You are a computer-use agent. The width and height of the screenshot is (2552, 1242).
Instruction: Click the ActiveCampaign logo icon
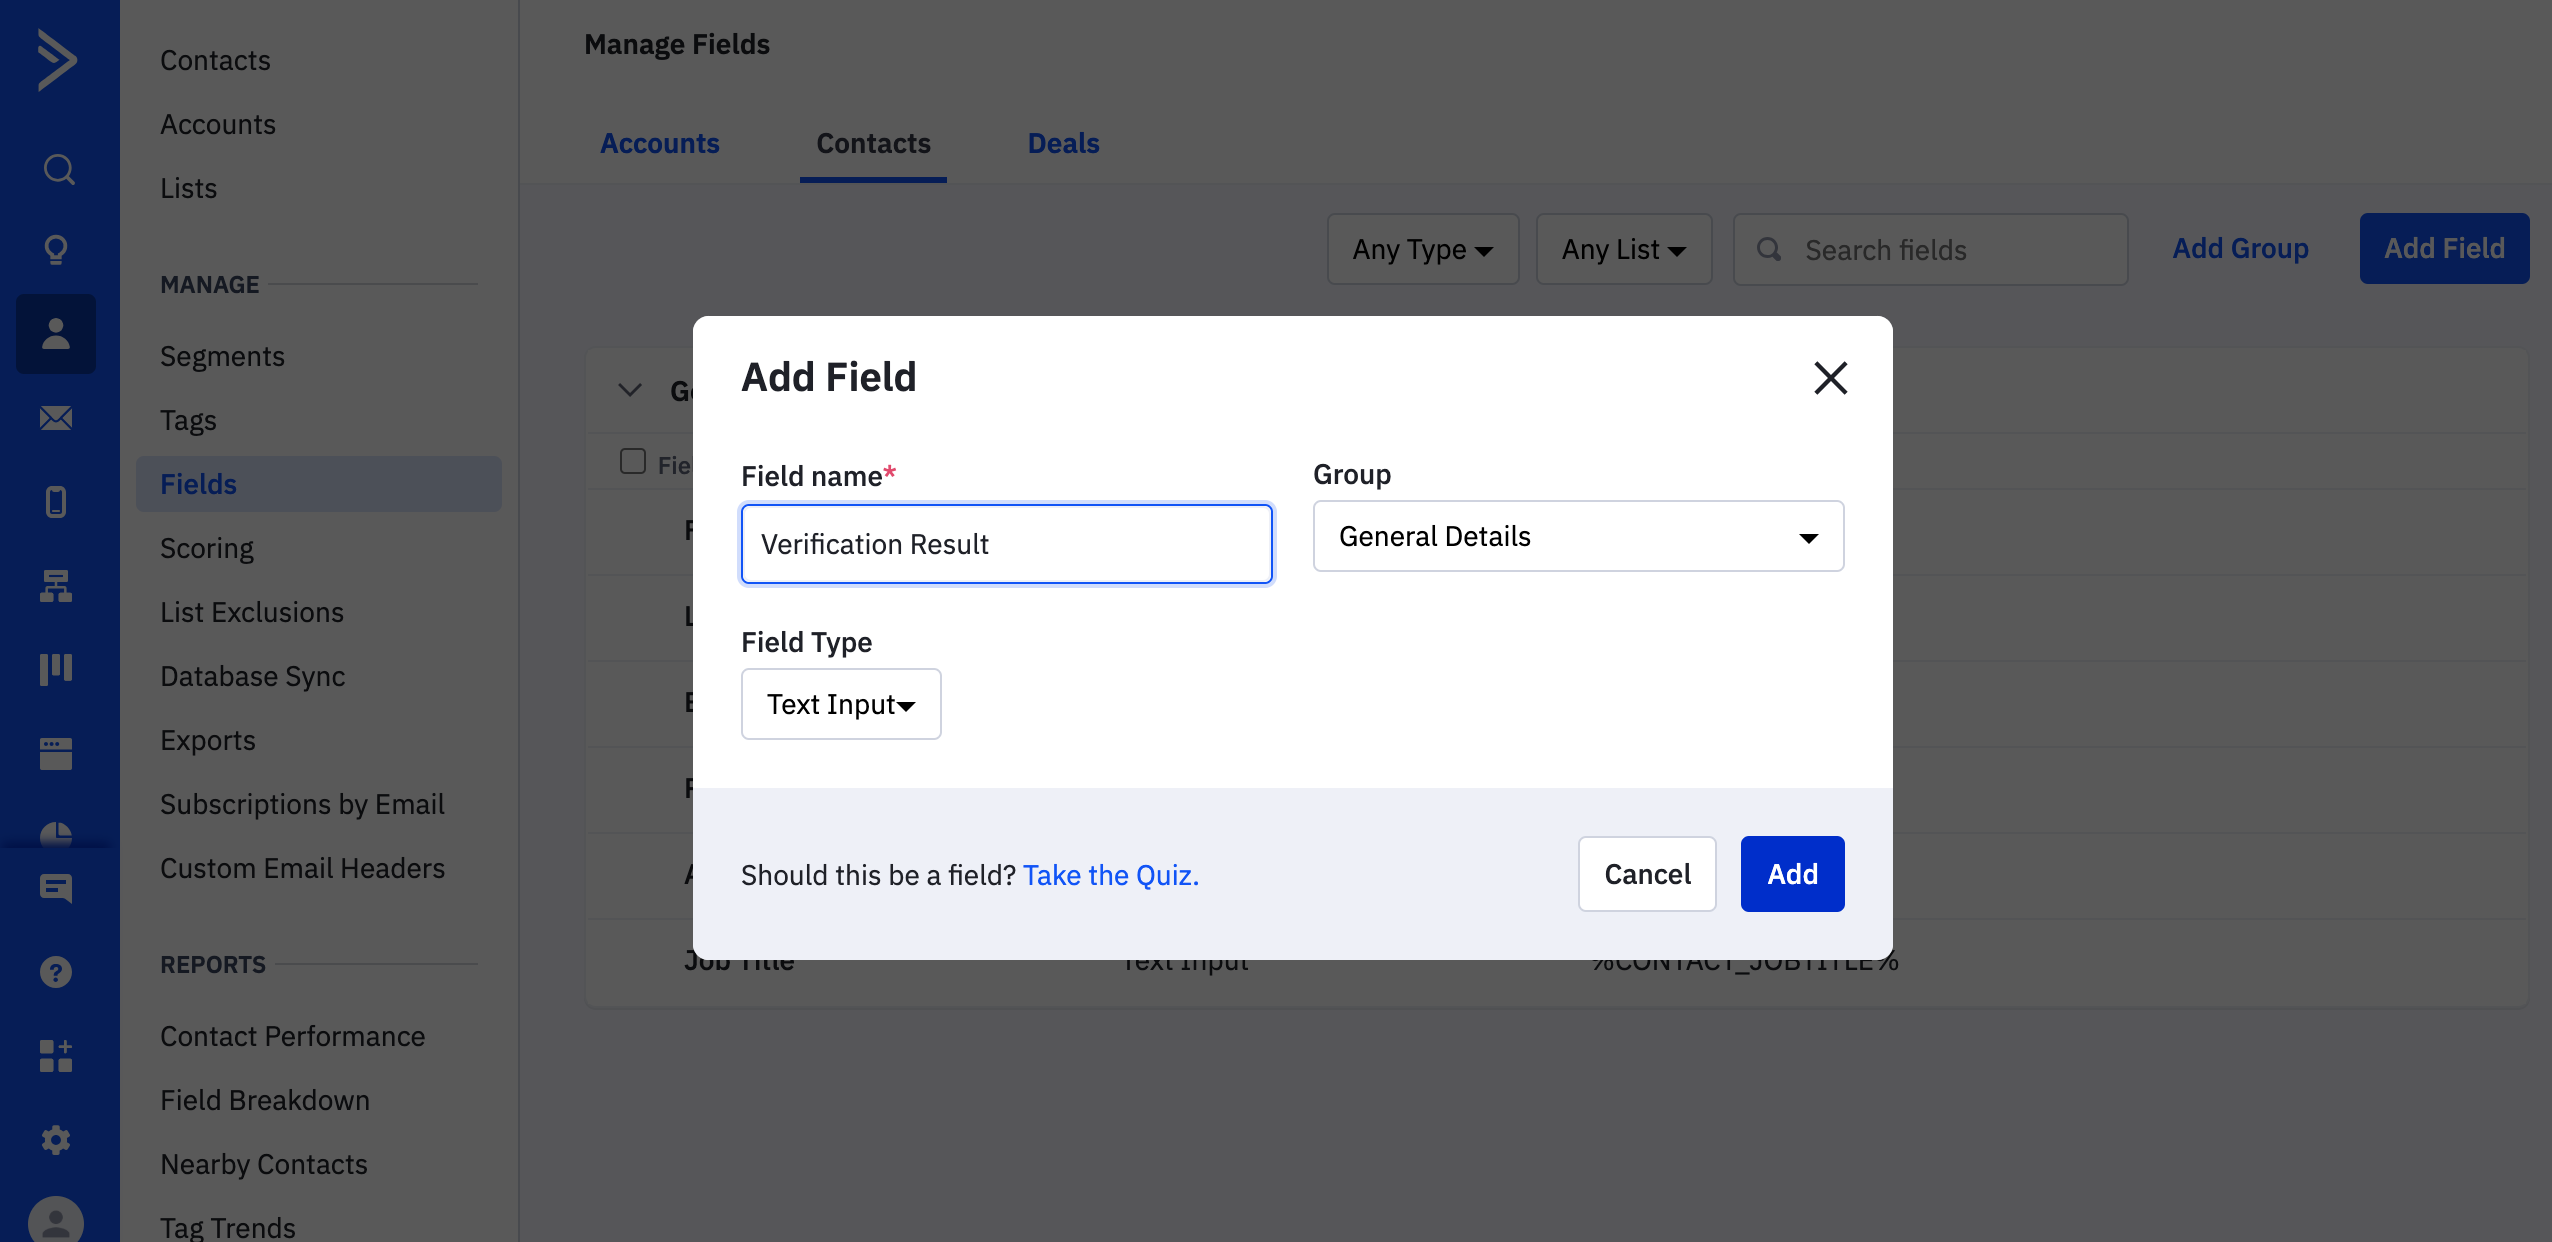[57, 60]
